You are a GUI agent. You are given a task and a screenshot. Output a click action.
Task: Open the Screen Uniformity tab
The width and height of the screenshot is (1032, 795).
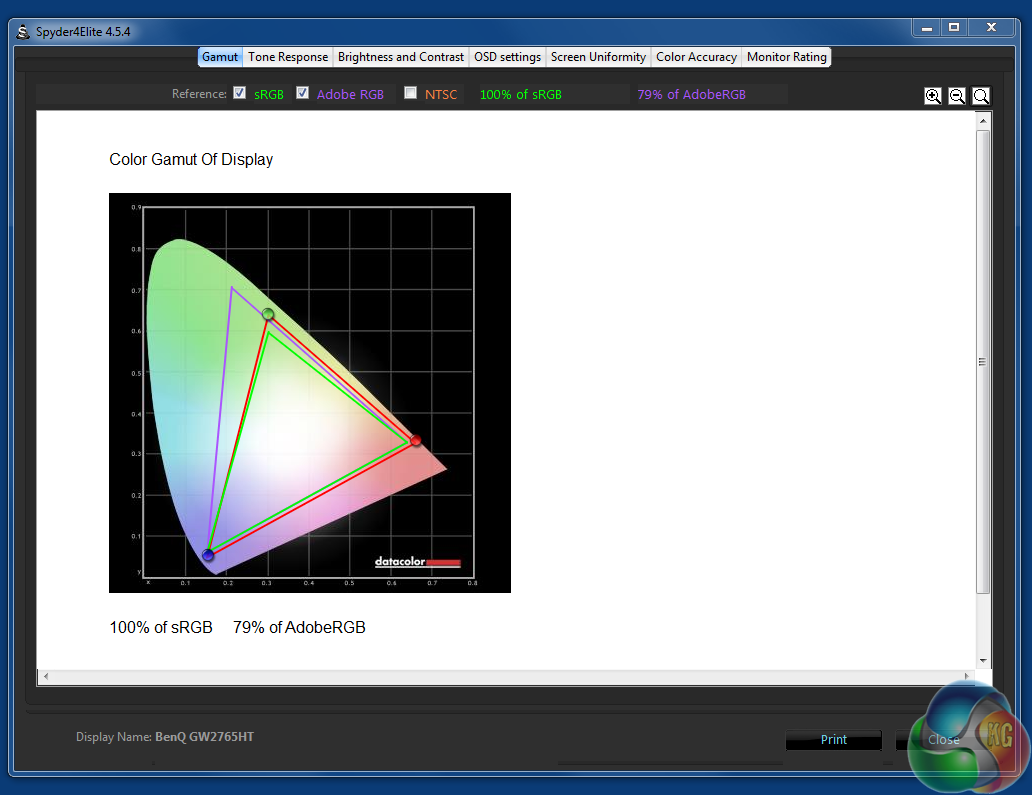(598, 57)
